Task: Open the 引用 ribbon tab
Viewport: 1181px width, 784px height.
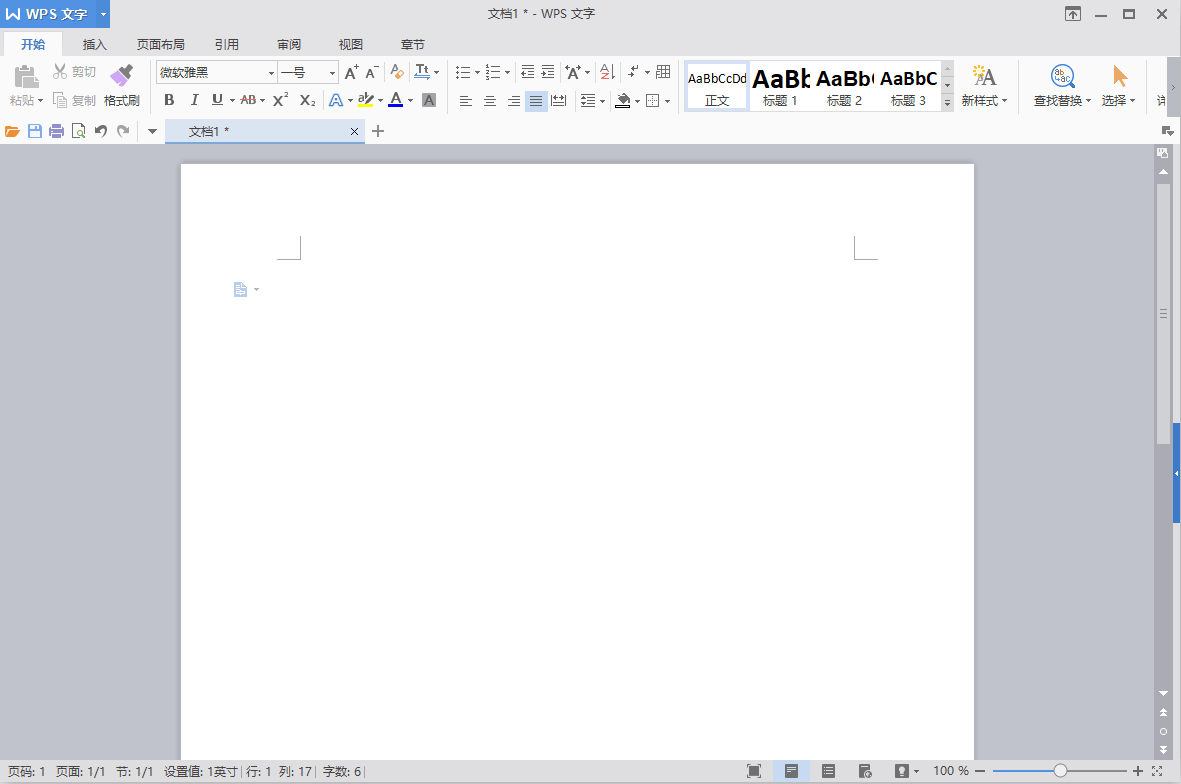Action: pyautogui.click(x=227, y=44)
